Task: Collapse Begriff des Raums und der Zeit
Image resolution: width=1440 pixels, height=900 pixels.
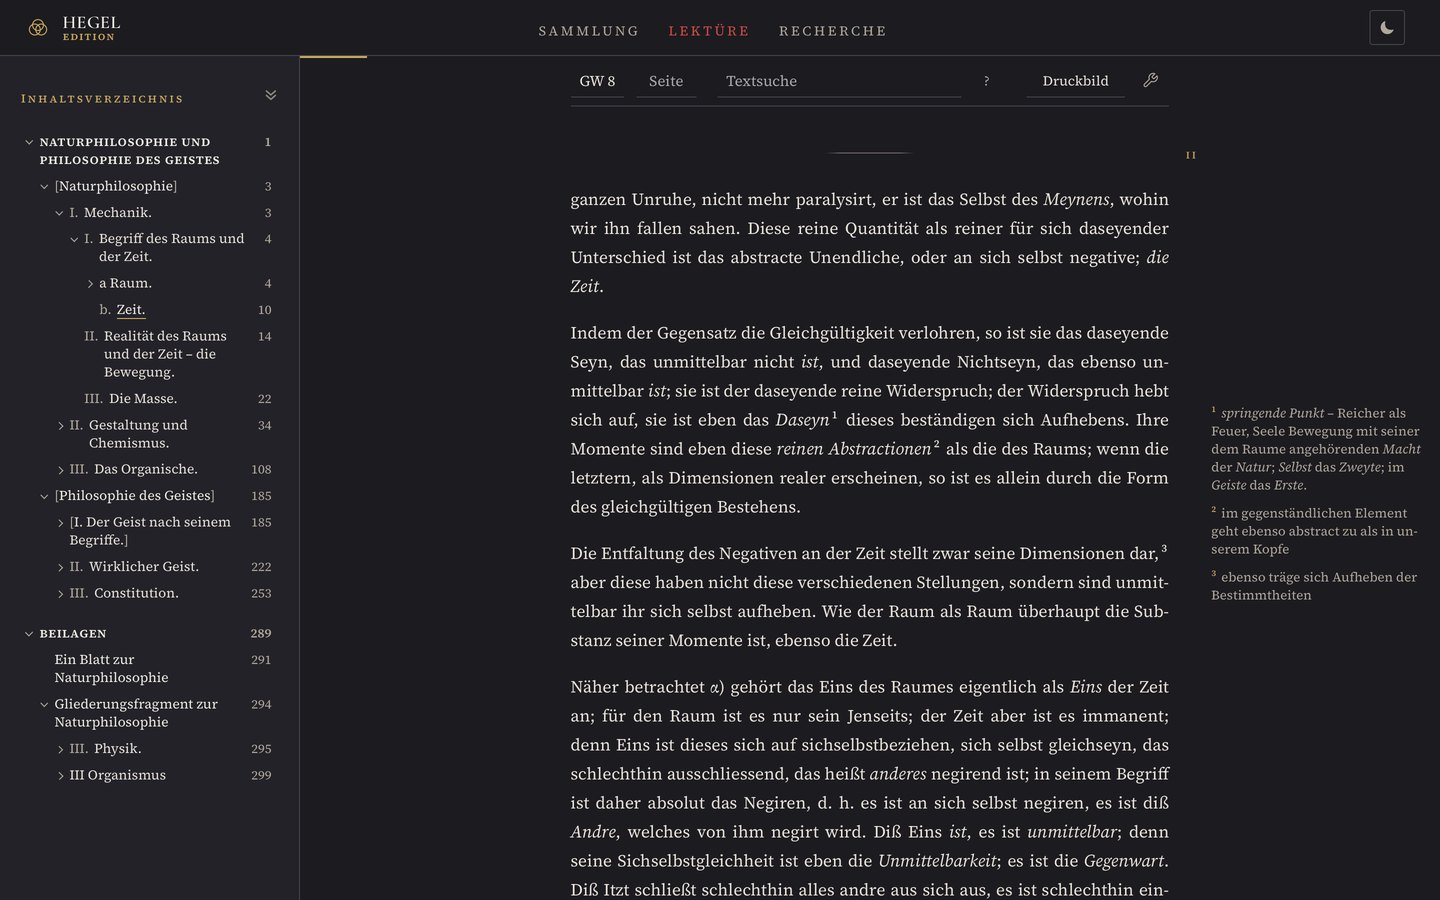Action: click(74, 239)
